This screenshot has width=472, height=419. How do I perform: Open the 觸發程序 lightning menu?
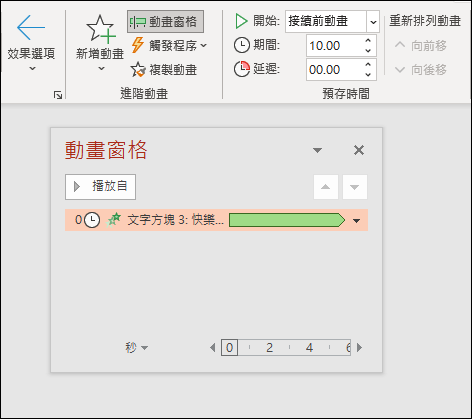[x=168, y=45]
